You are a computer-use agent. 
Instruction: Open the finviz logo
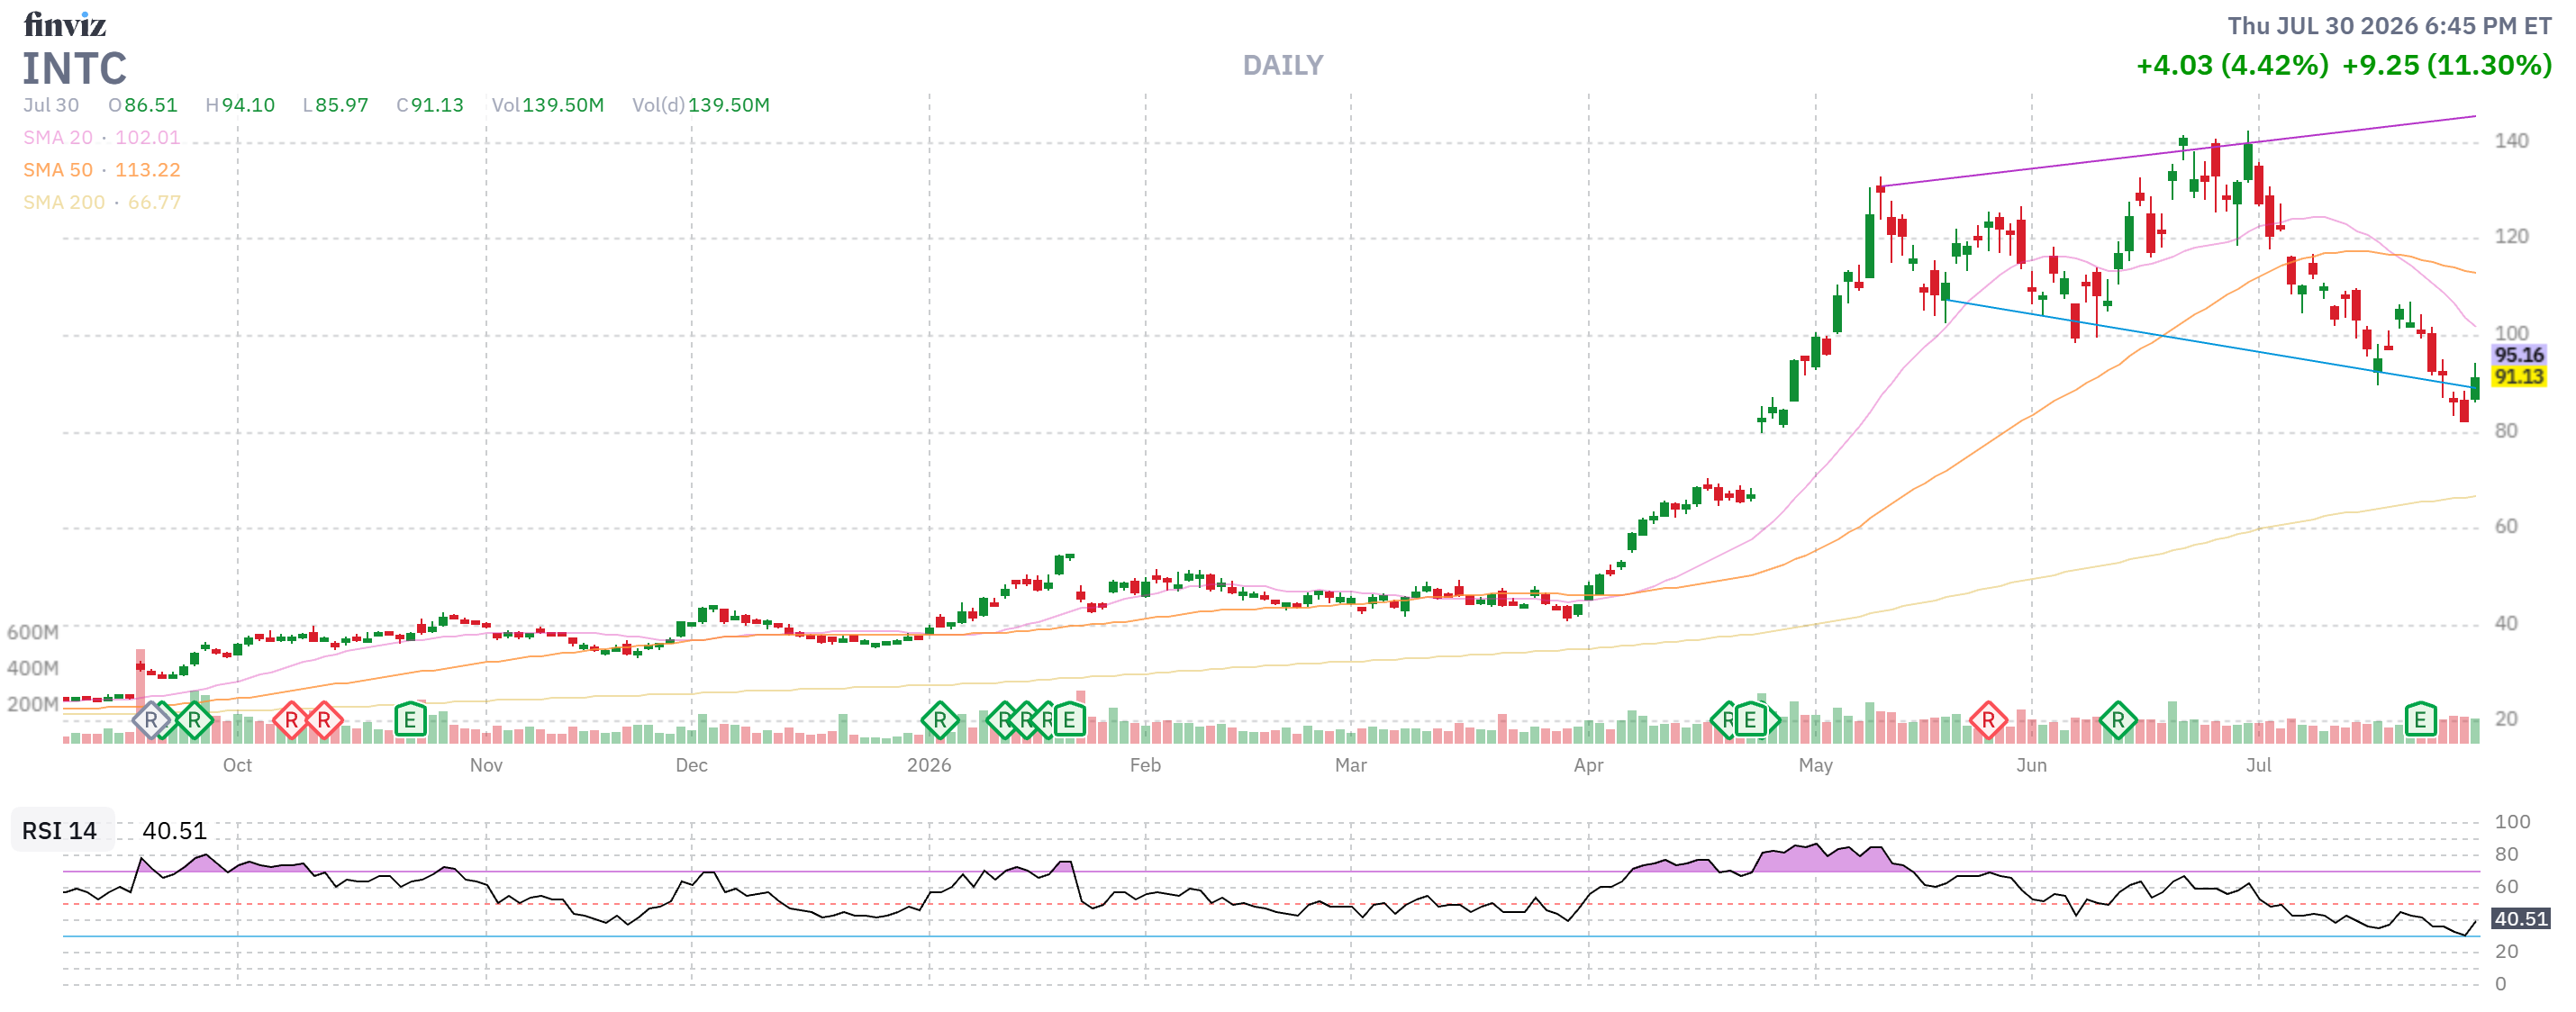pyautogui.click(x=65, y=24)
